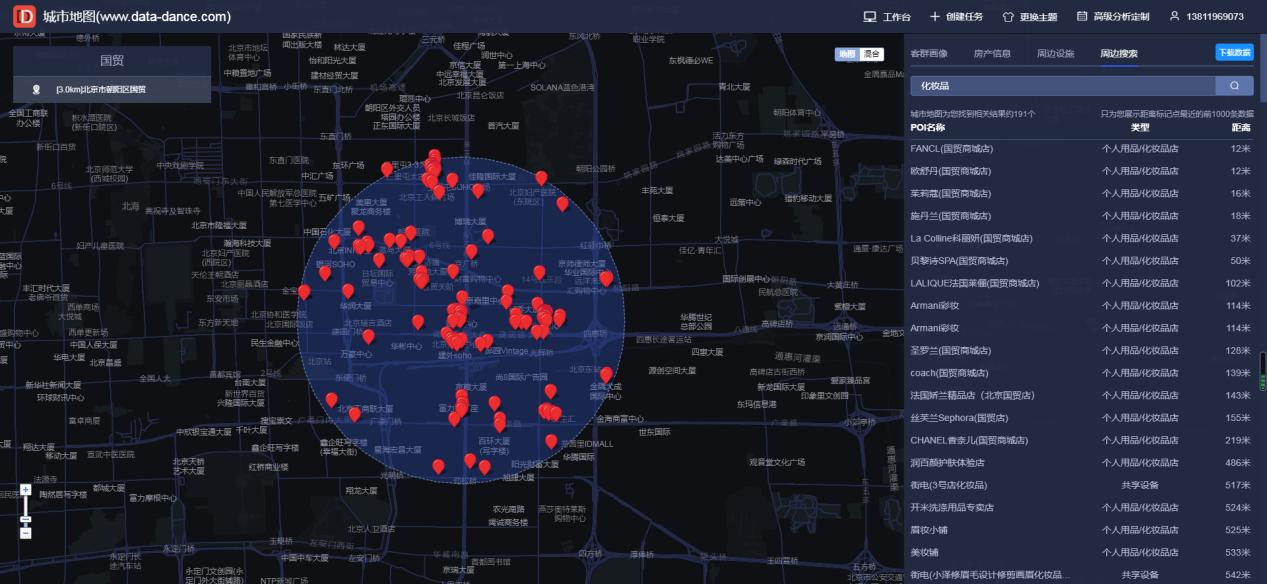Select the 茉莉蔻(国贸商城店) result
The height and width of the screenshot is (584, 1267).
tap(1081, 193)
